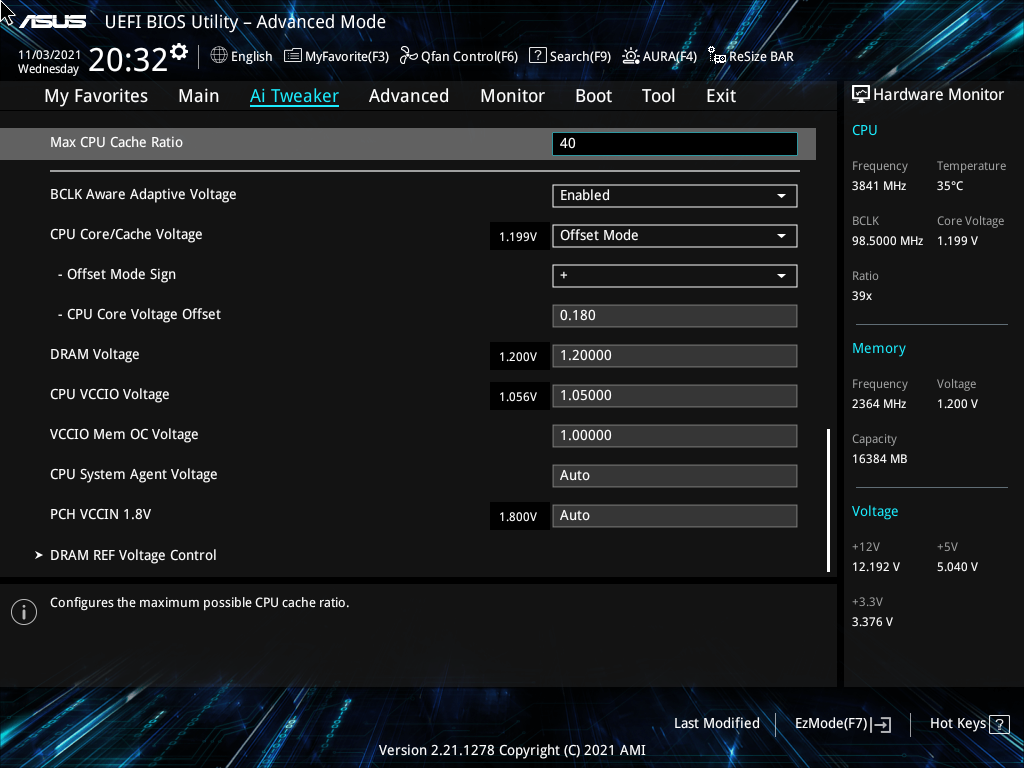
Task: Show Hot Keys help
Action: pyautogui.click(x=957, y=724)
